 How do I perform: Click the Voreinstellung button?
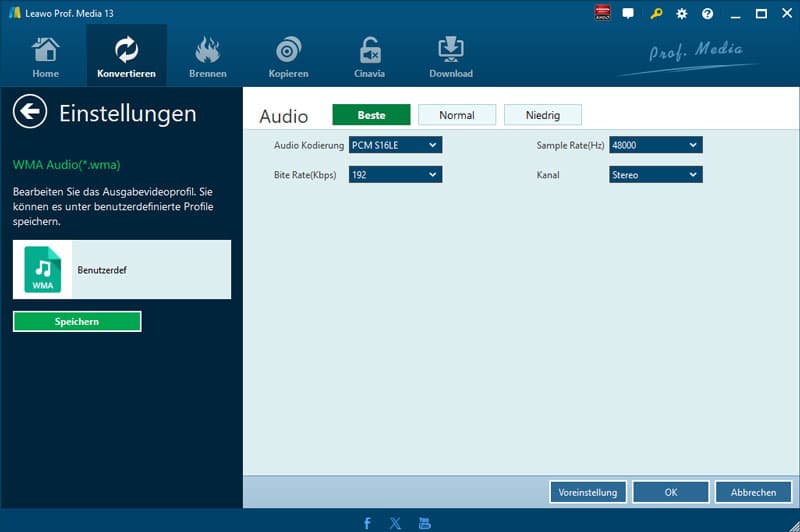[588, 492]
